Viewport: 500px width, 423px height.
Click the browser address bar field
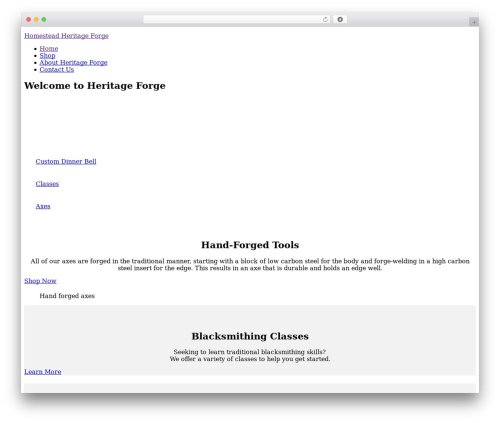[x=236, y=20]
